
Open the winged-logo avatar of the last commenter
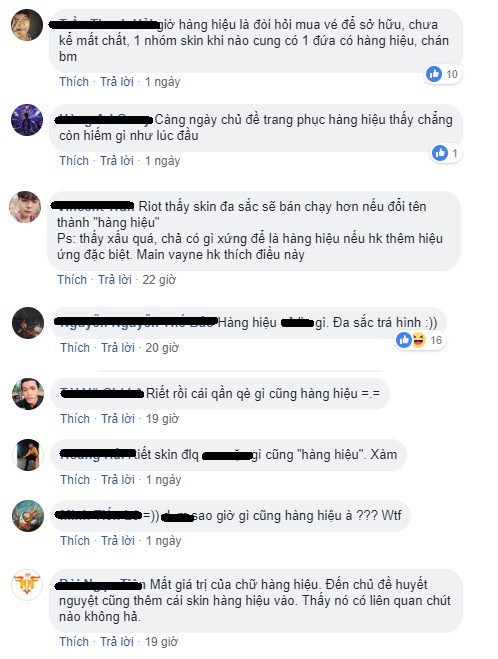click(27, 585)
